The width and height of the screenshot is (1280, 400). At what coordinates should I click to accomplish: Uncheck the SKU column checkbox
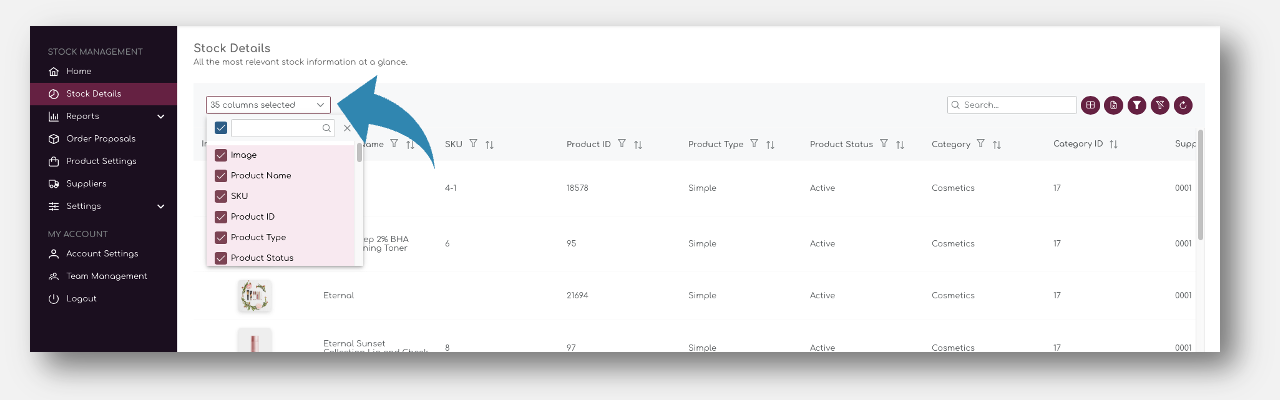point(221,196)
